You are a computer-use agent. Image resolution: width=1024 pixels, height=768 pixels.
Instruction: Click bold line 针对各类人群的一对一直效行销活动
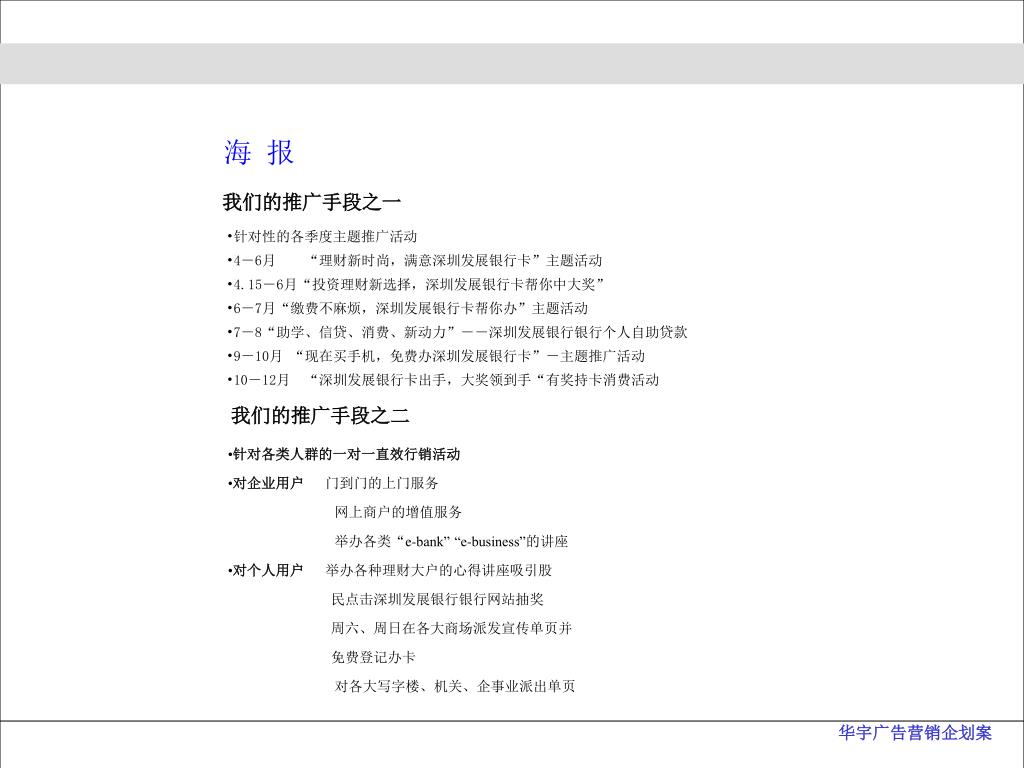(344, 455)
